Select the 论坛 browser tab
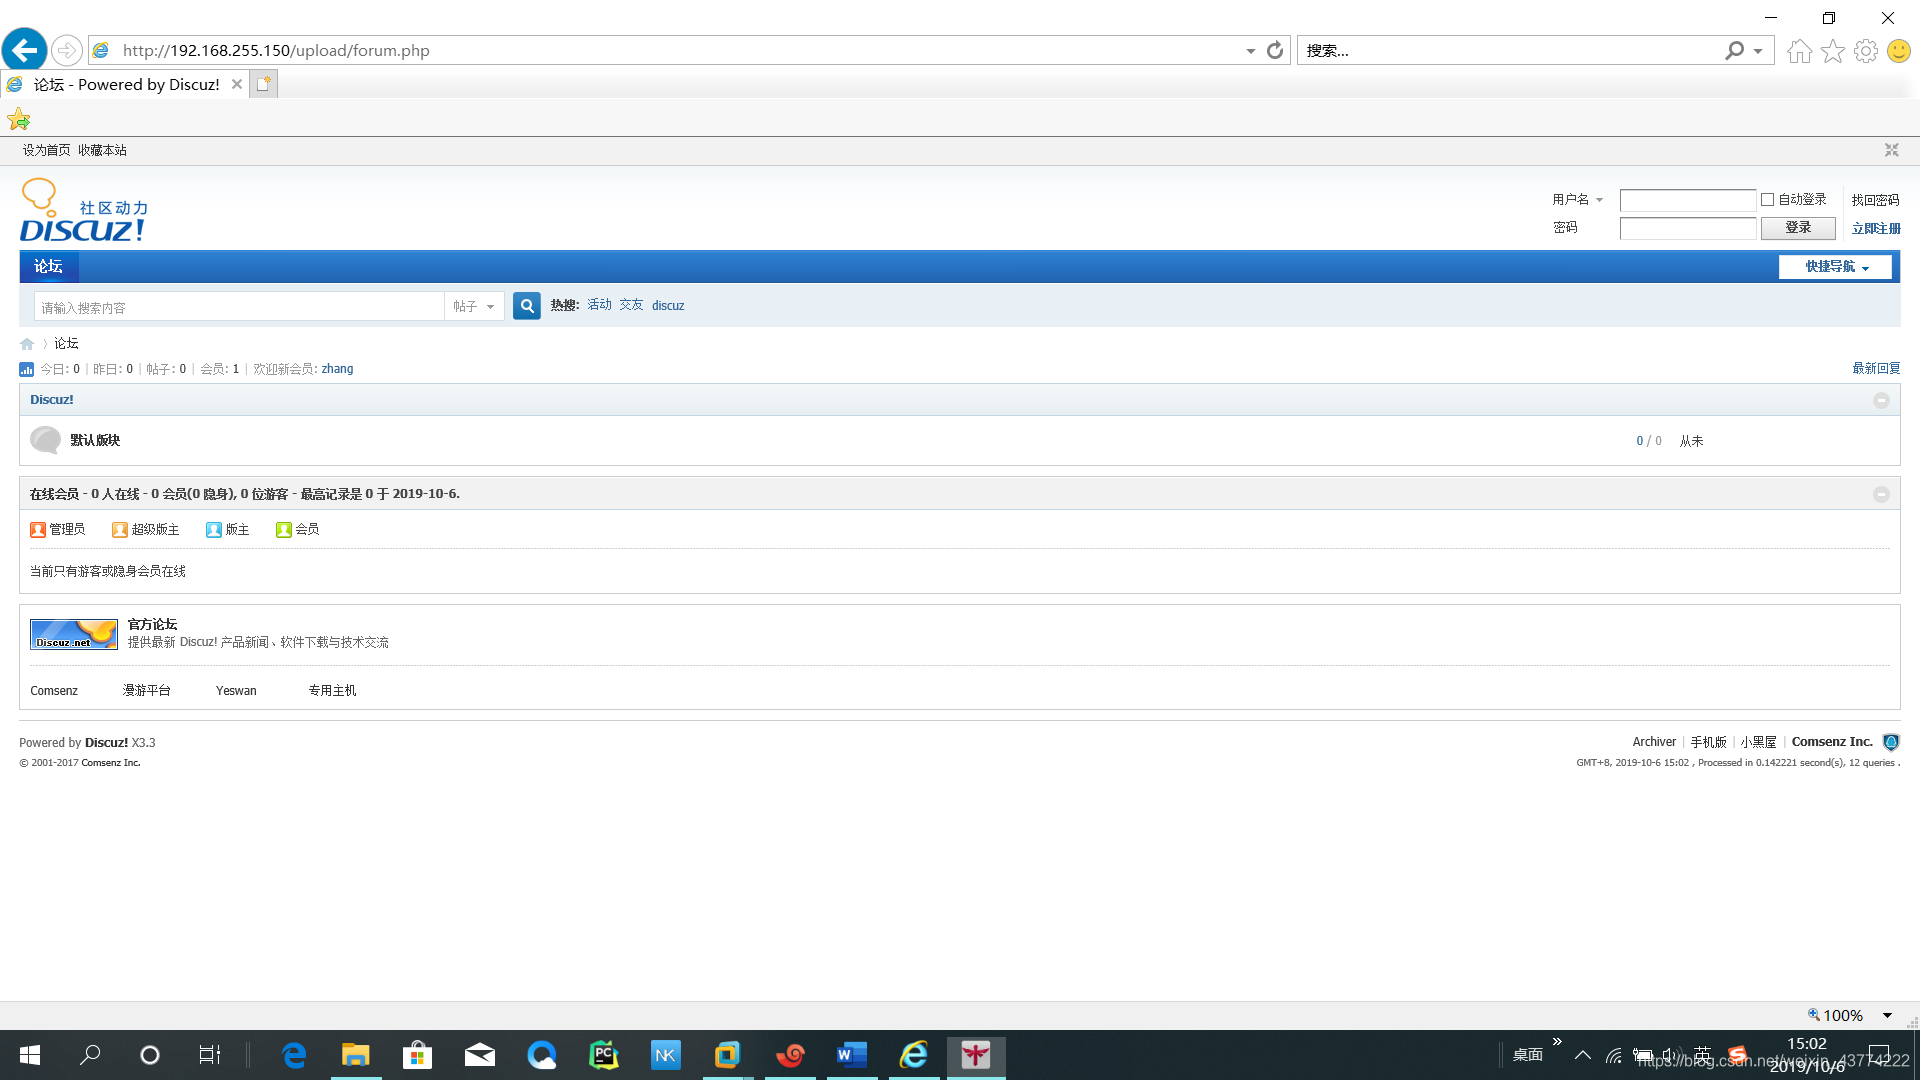The width and height of the screenshot is (1920, 1080). click(x=125, y=85)
